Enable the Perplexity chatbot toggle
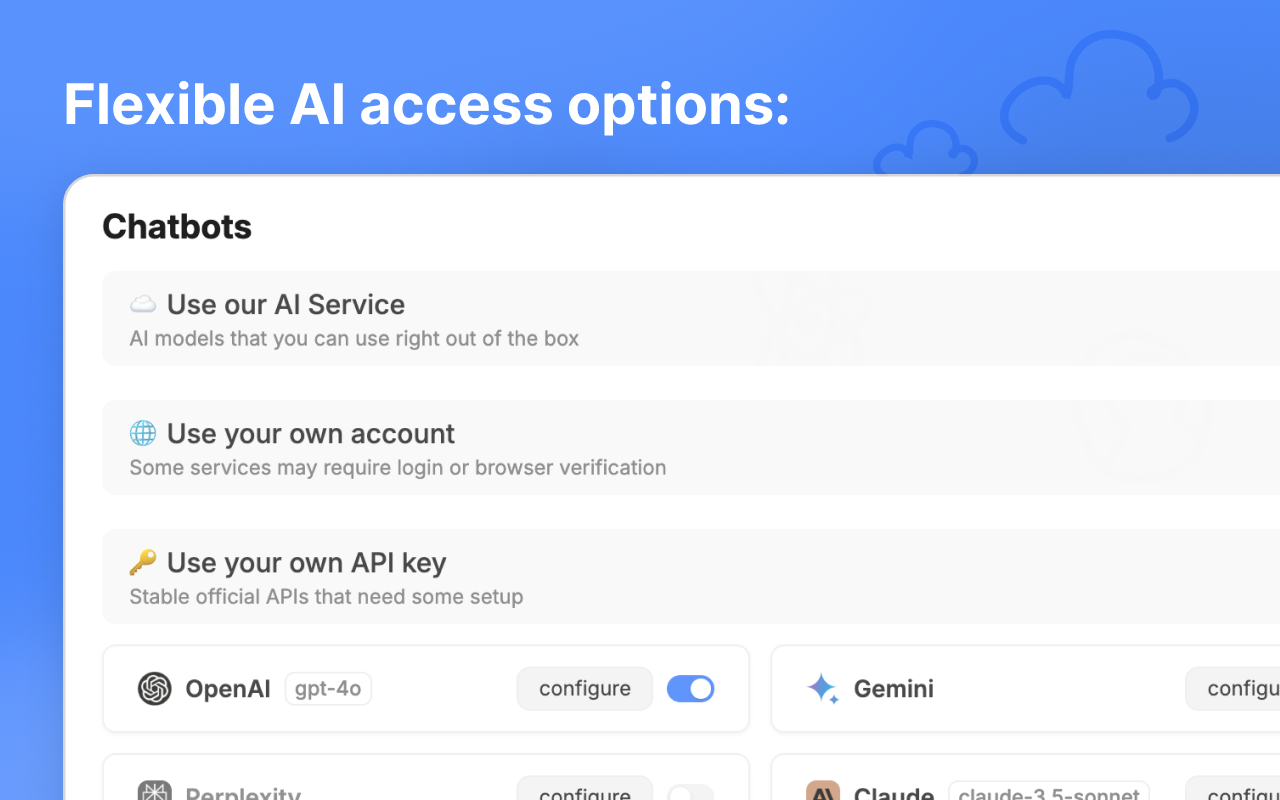The width and height of the screenshot is (1280, 800). tap(690, 793)
